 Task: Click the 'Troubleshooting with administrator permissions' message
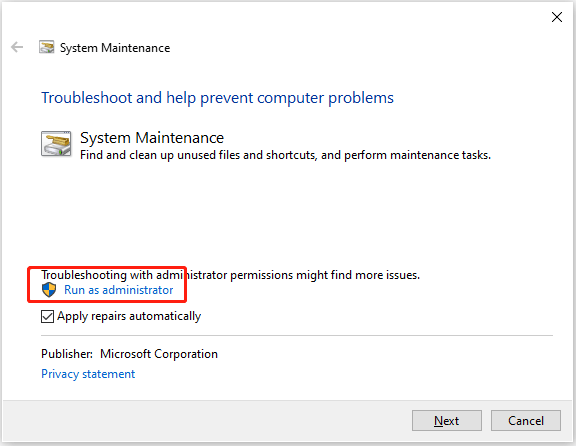point(230,275)
